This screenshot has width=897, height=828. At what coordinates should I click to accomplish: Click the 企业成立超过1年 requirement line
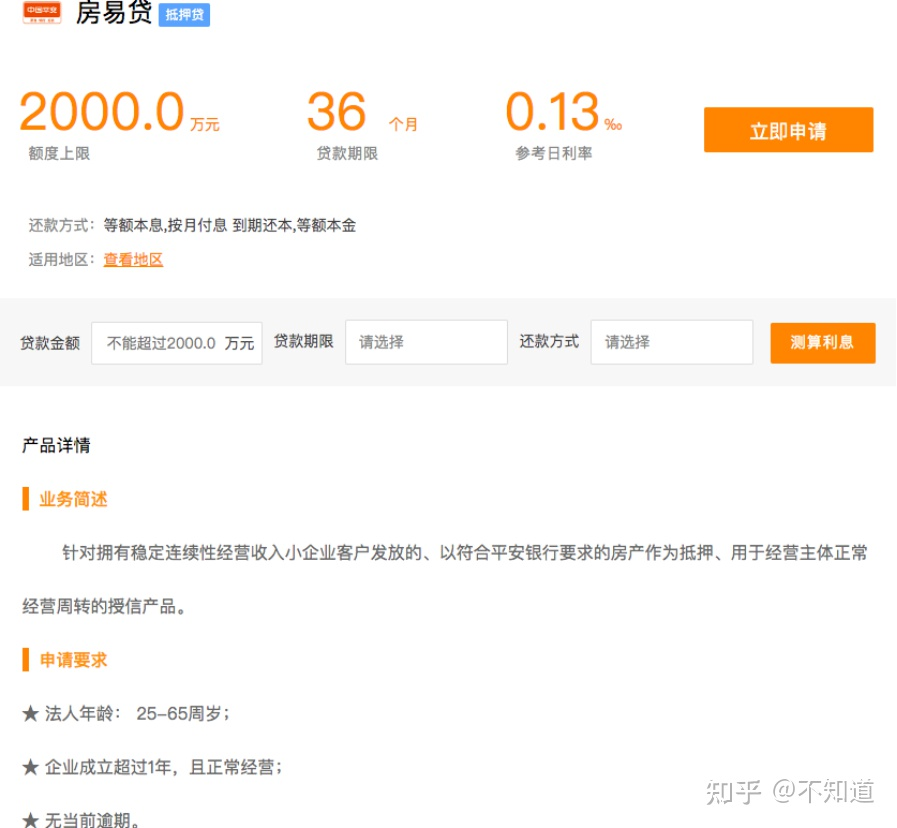click(x=152, y=767)
